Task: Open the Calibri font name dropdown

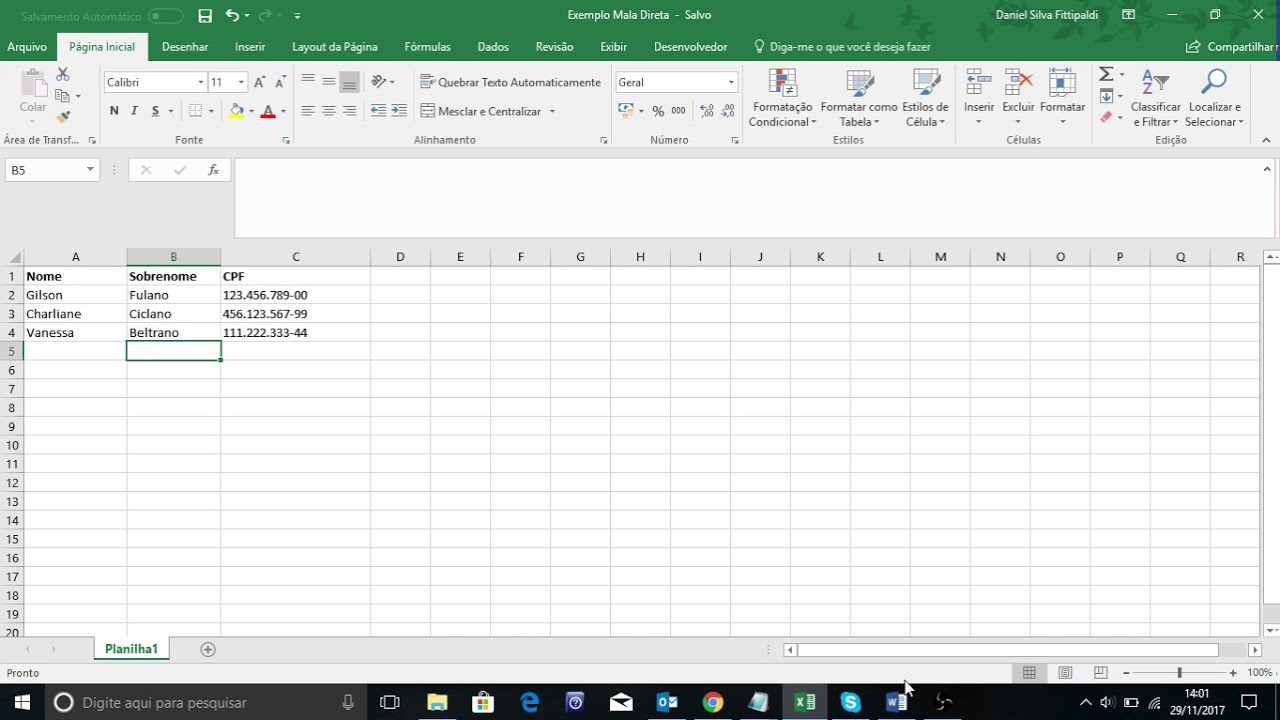Action: pos(200,82)
